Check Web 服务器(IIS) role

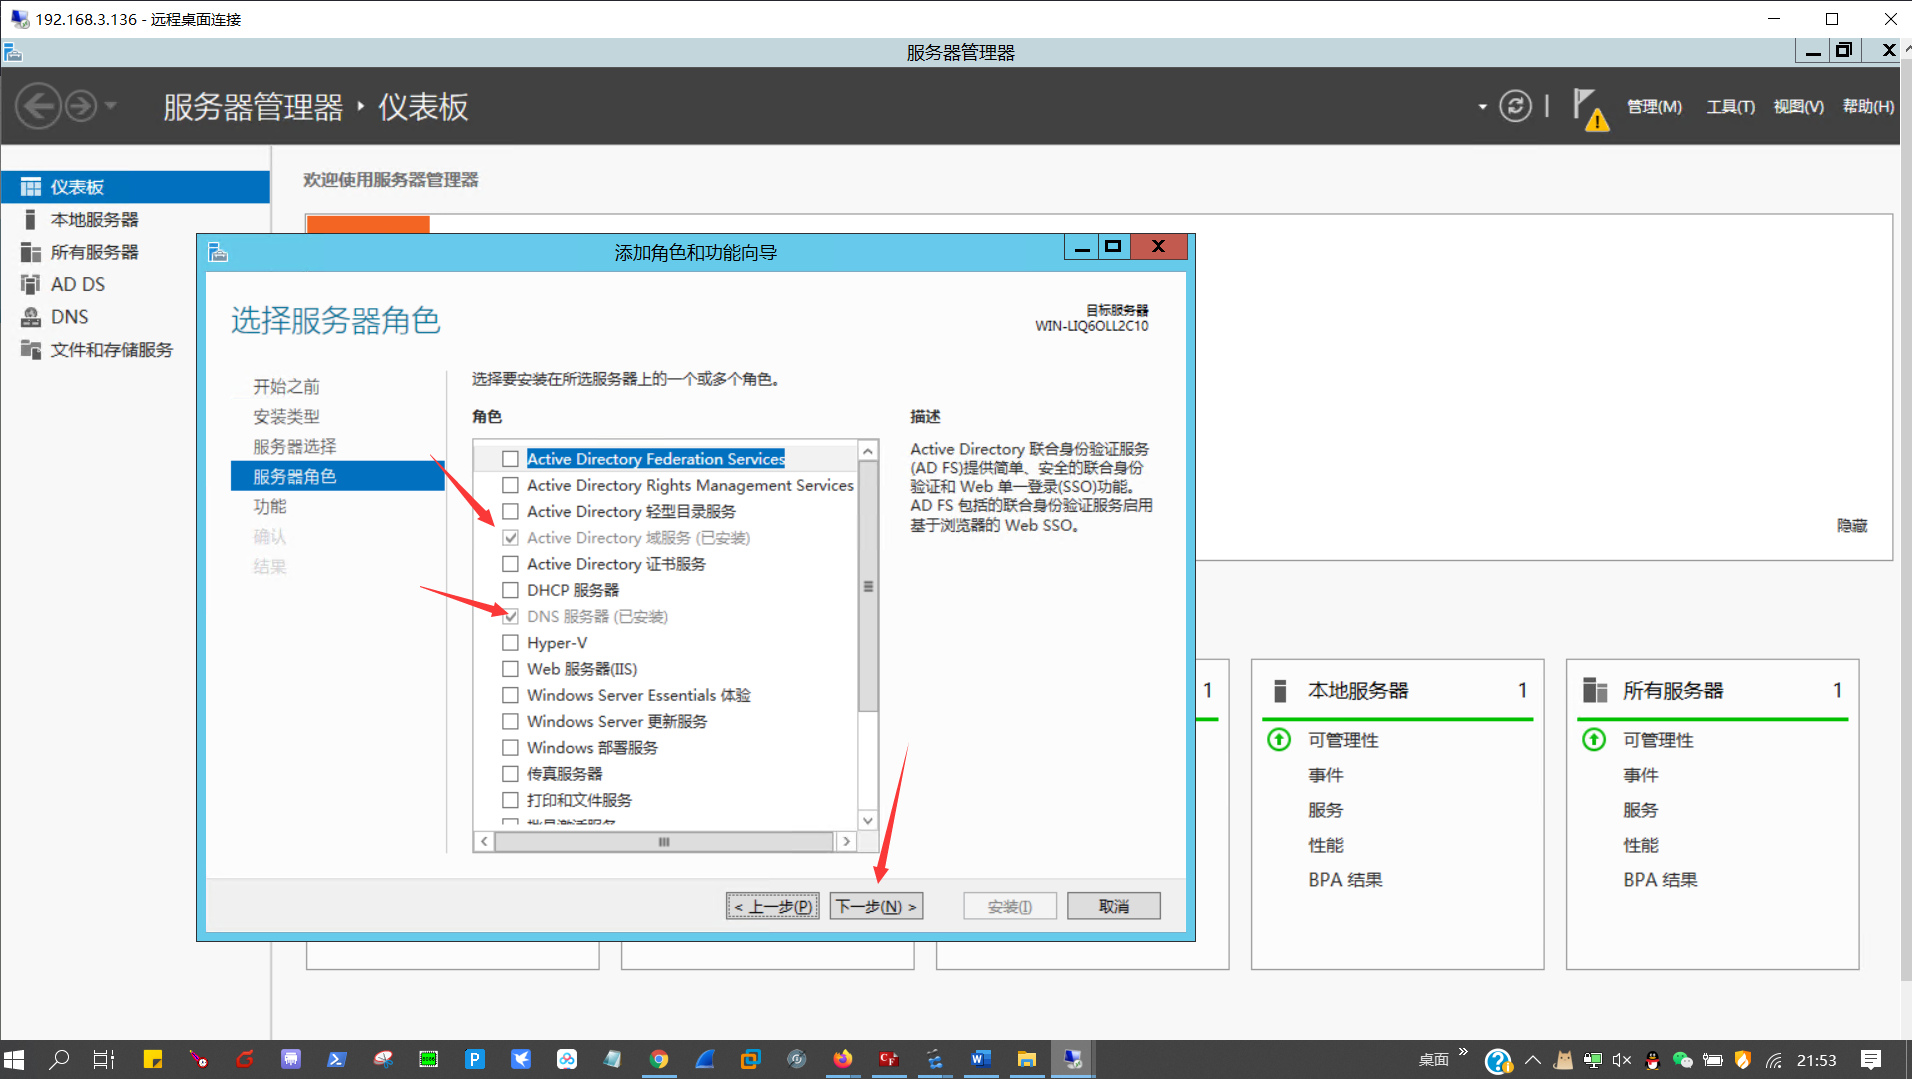pyautogui.click(x=510, y=669)
